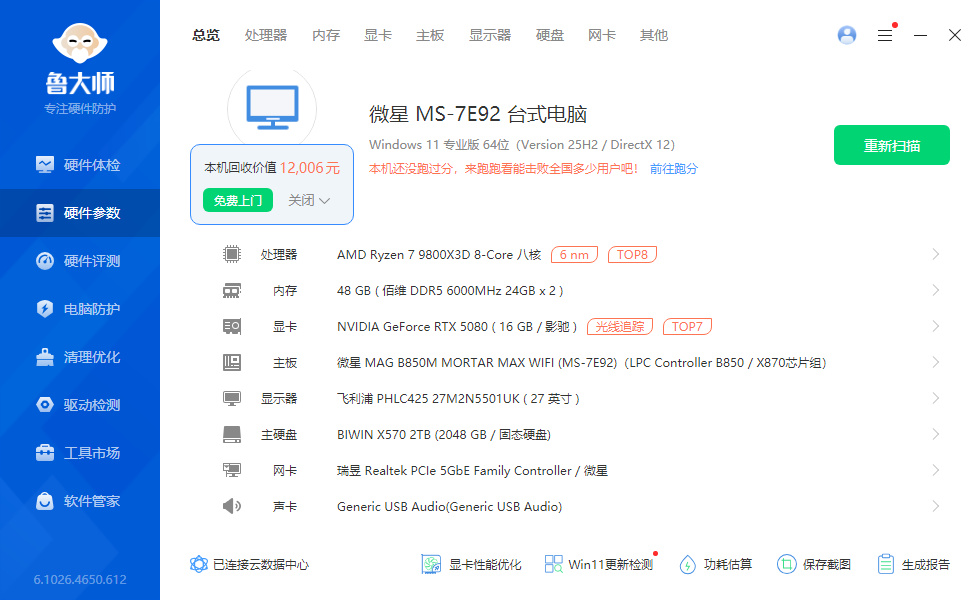Switch to the top 内存 tab
The width and height of the screenshot is (980, 600).
click(326, 36)
